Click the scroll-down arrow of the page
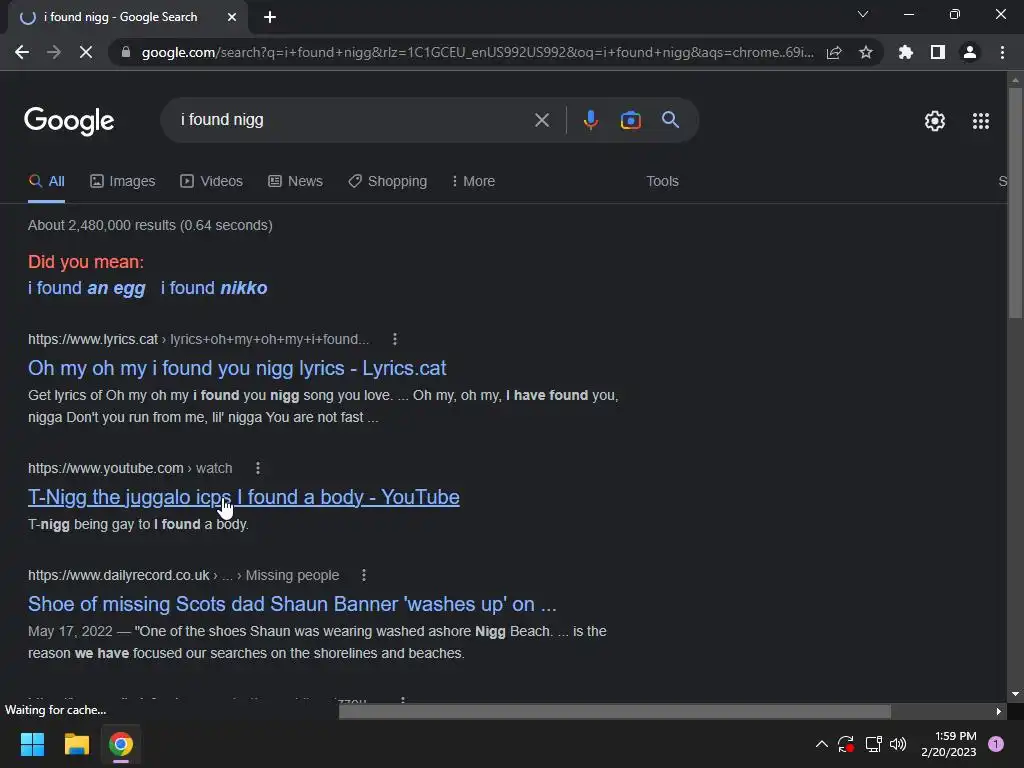The image size is (1024, 768). coord(1015,694)
